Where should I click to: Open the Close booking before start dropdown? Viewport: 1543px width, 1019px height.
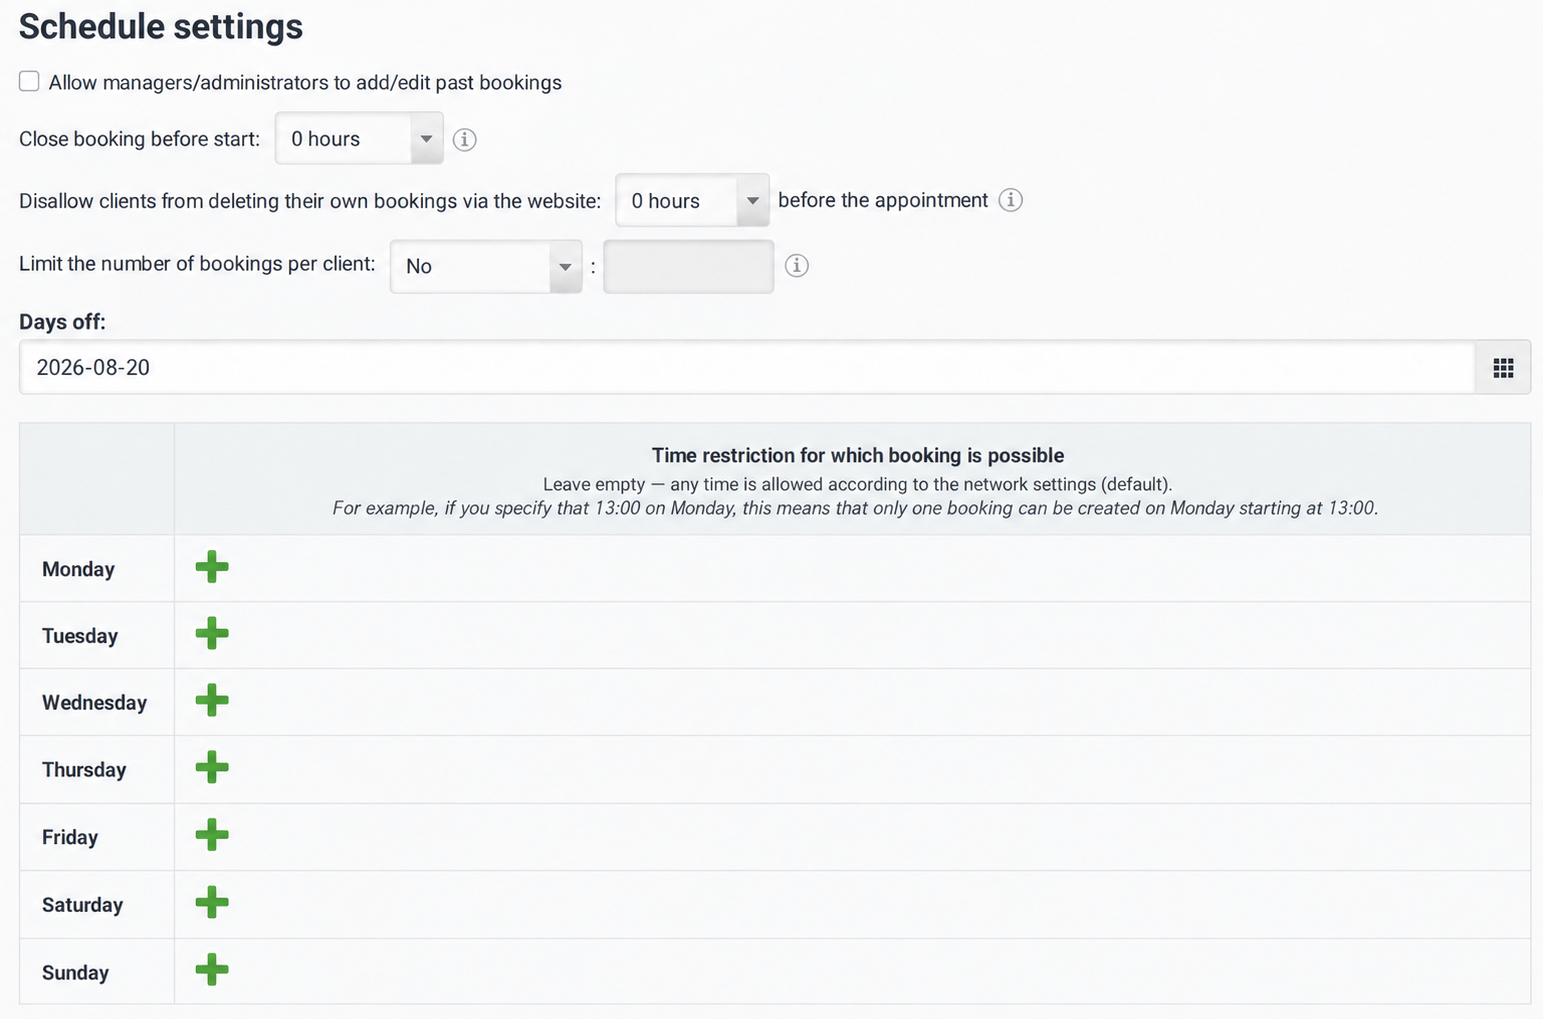359,138
